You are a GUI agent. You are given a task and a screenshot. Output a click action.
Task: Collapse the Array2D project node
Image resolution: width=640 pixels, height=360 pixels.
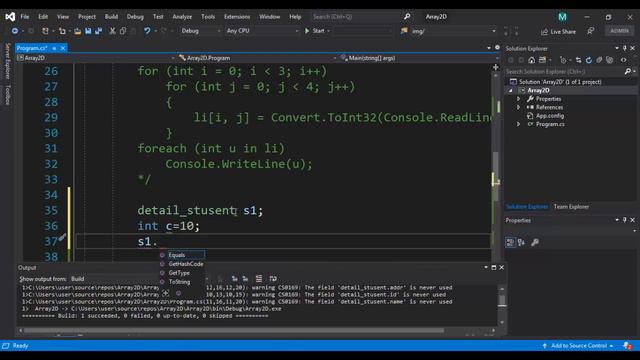pyautogui.click(x=510, y=91)
